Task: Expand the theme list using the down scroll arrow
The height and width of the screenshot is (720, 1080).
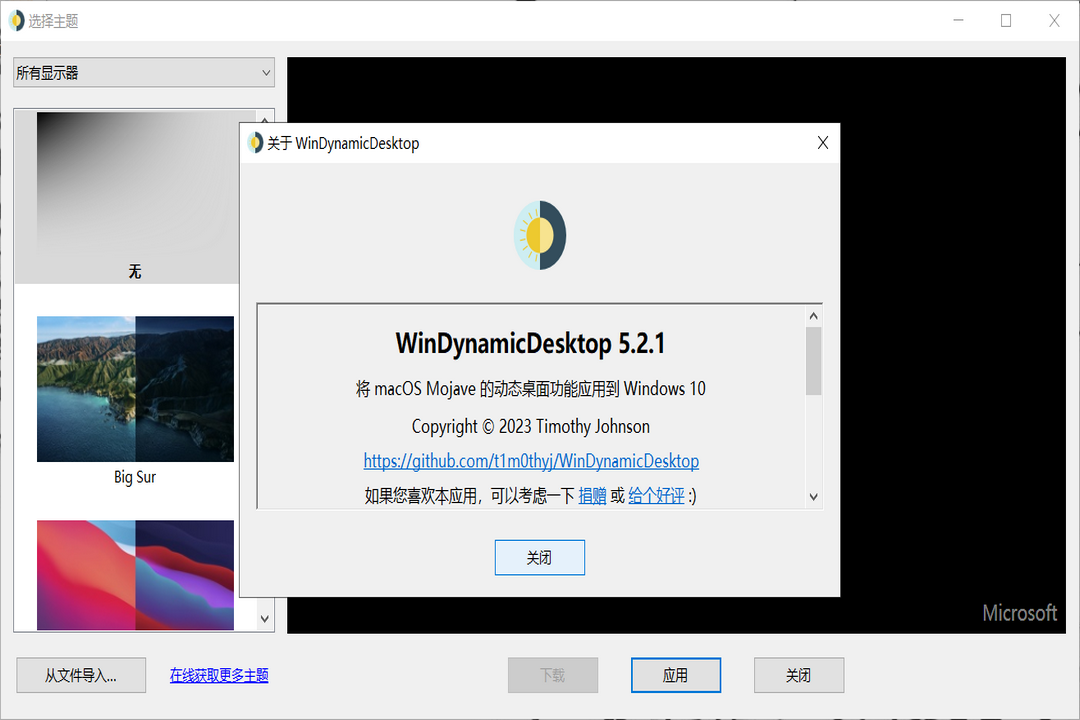Action: point(264,618)
